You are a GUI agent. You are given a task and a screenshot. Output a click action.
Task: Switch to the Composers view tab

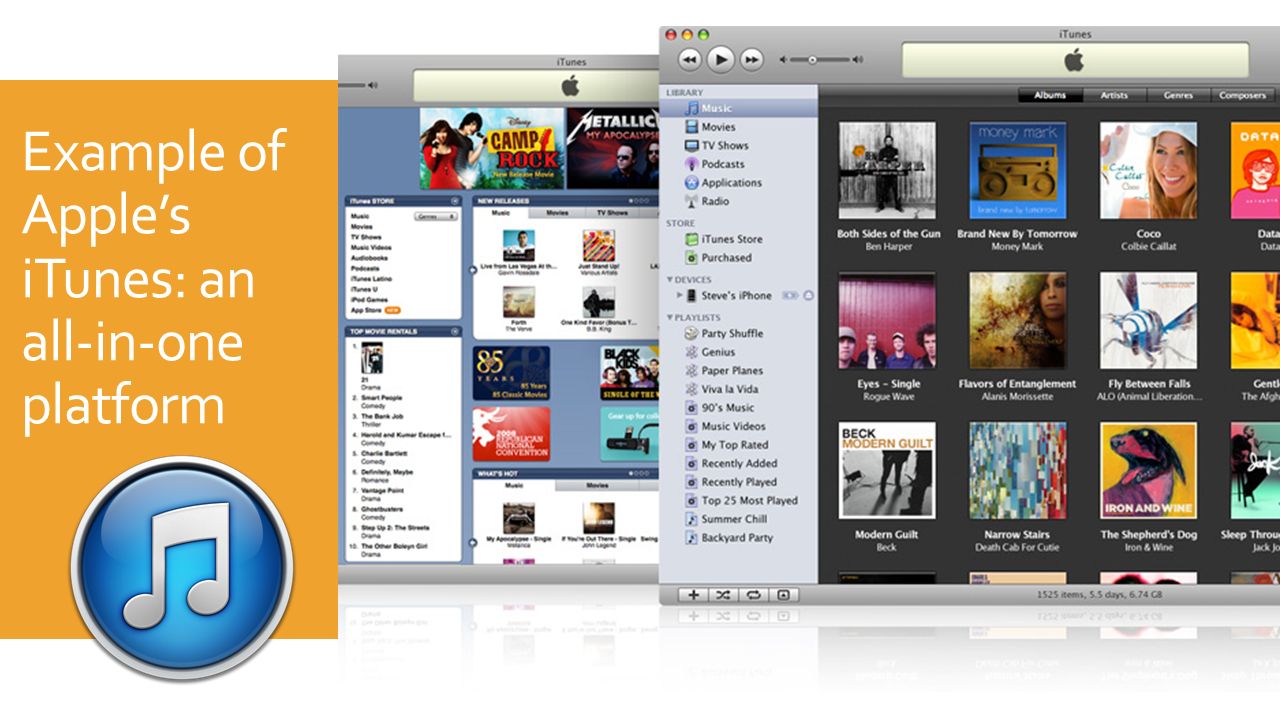1241,96
